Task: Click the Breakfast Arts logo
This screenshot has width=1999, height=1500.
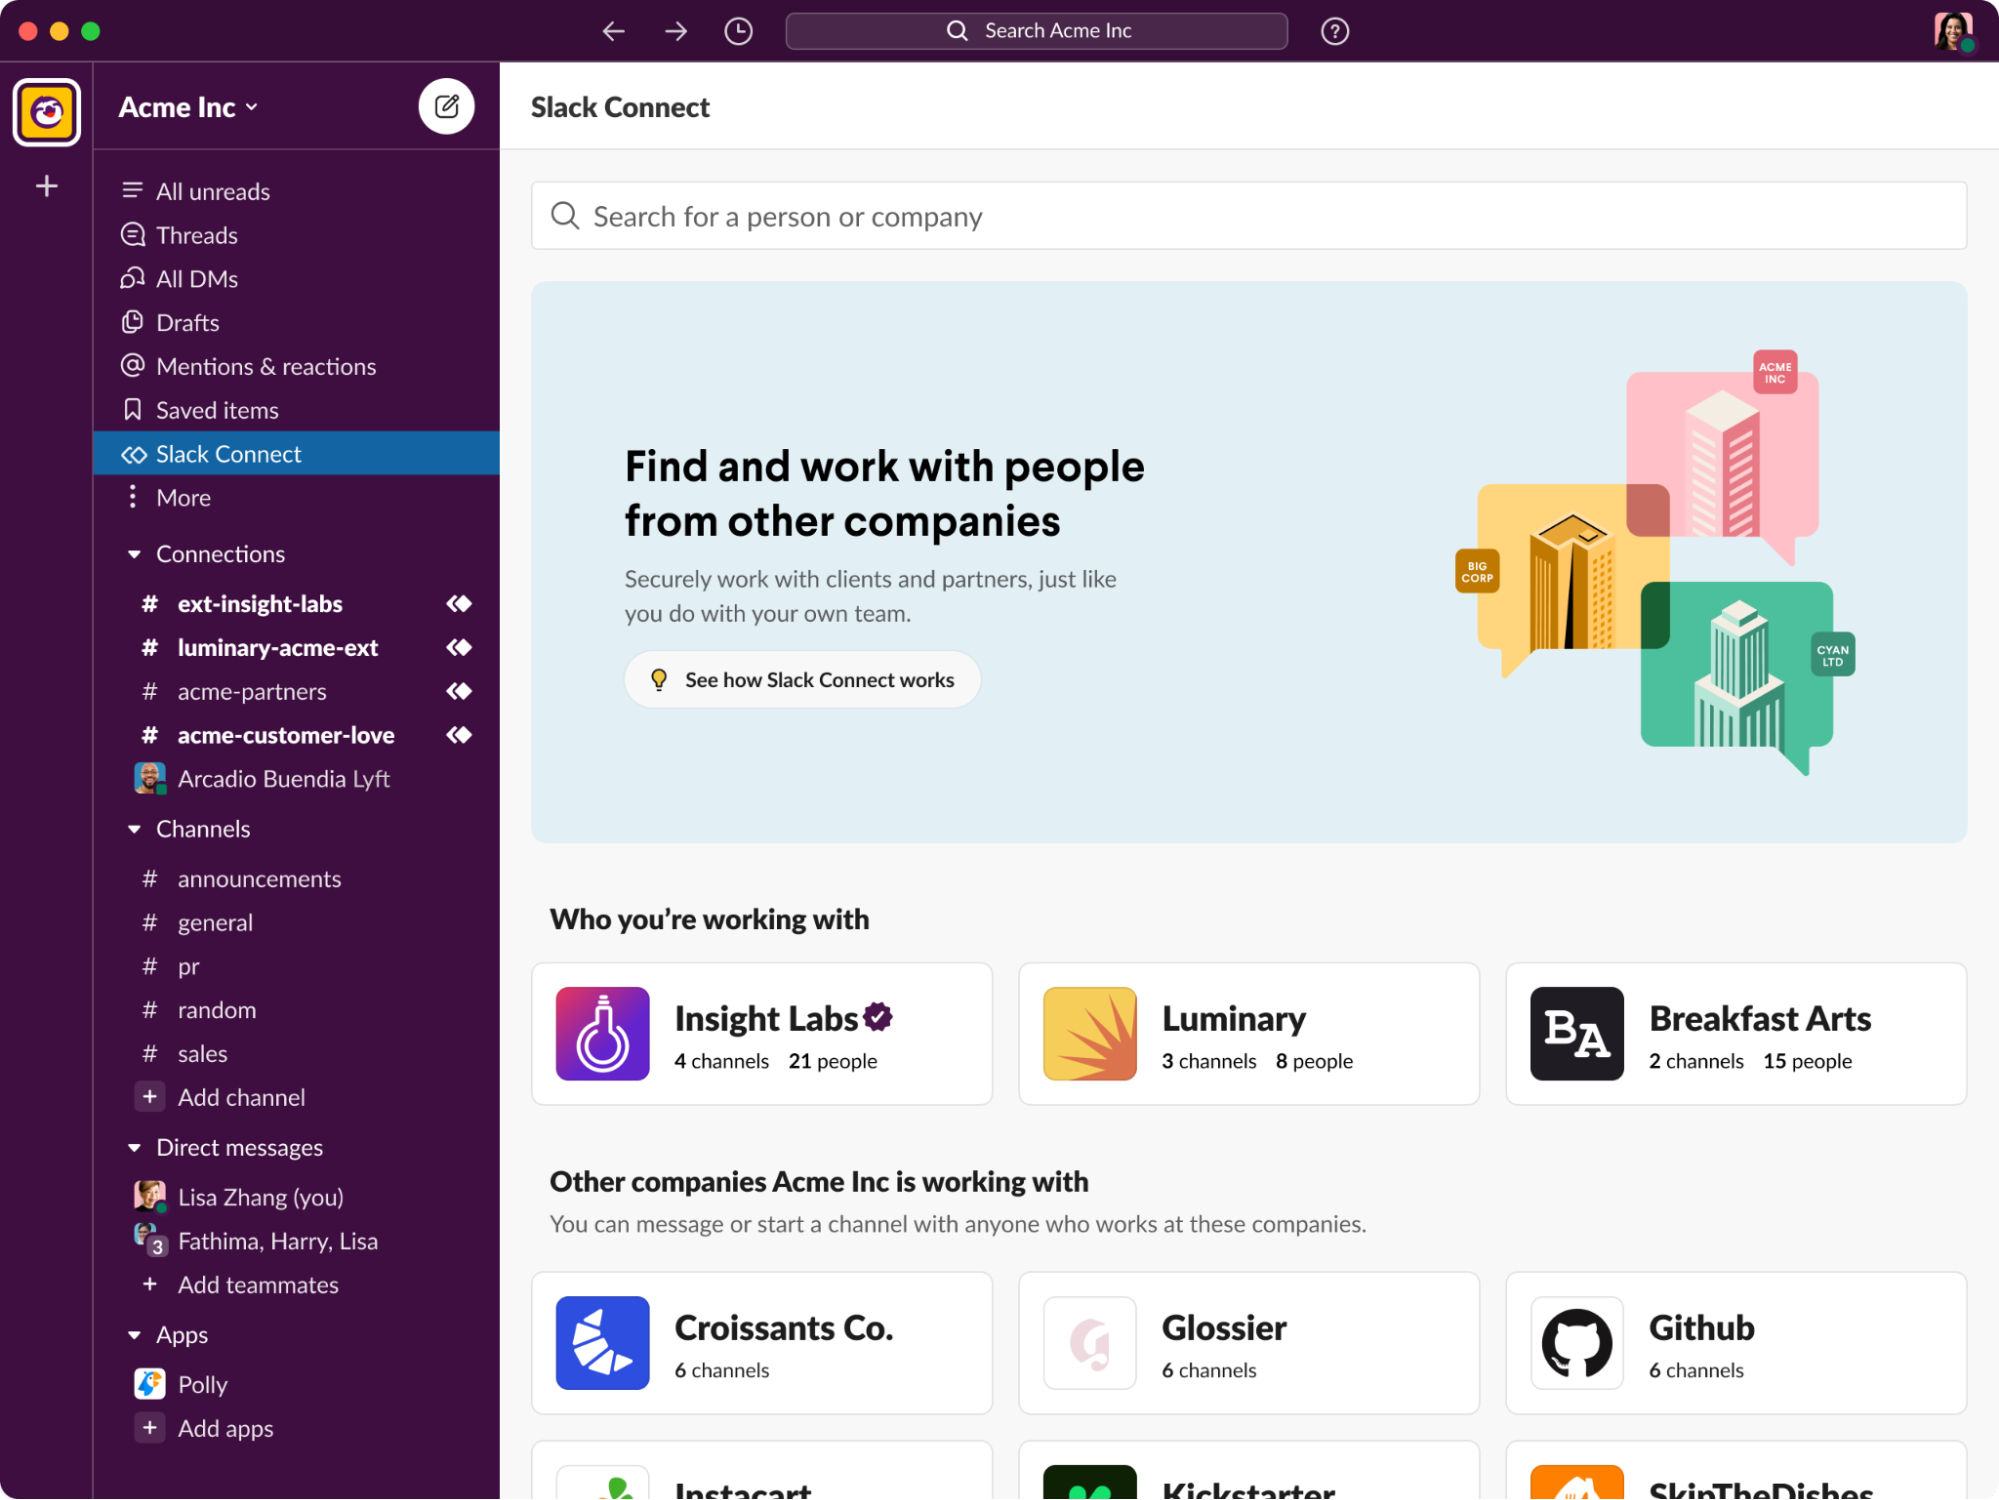Action: point(1576,1033)
